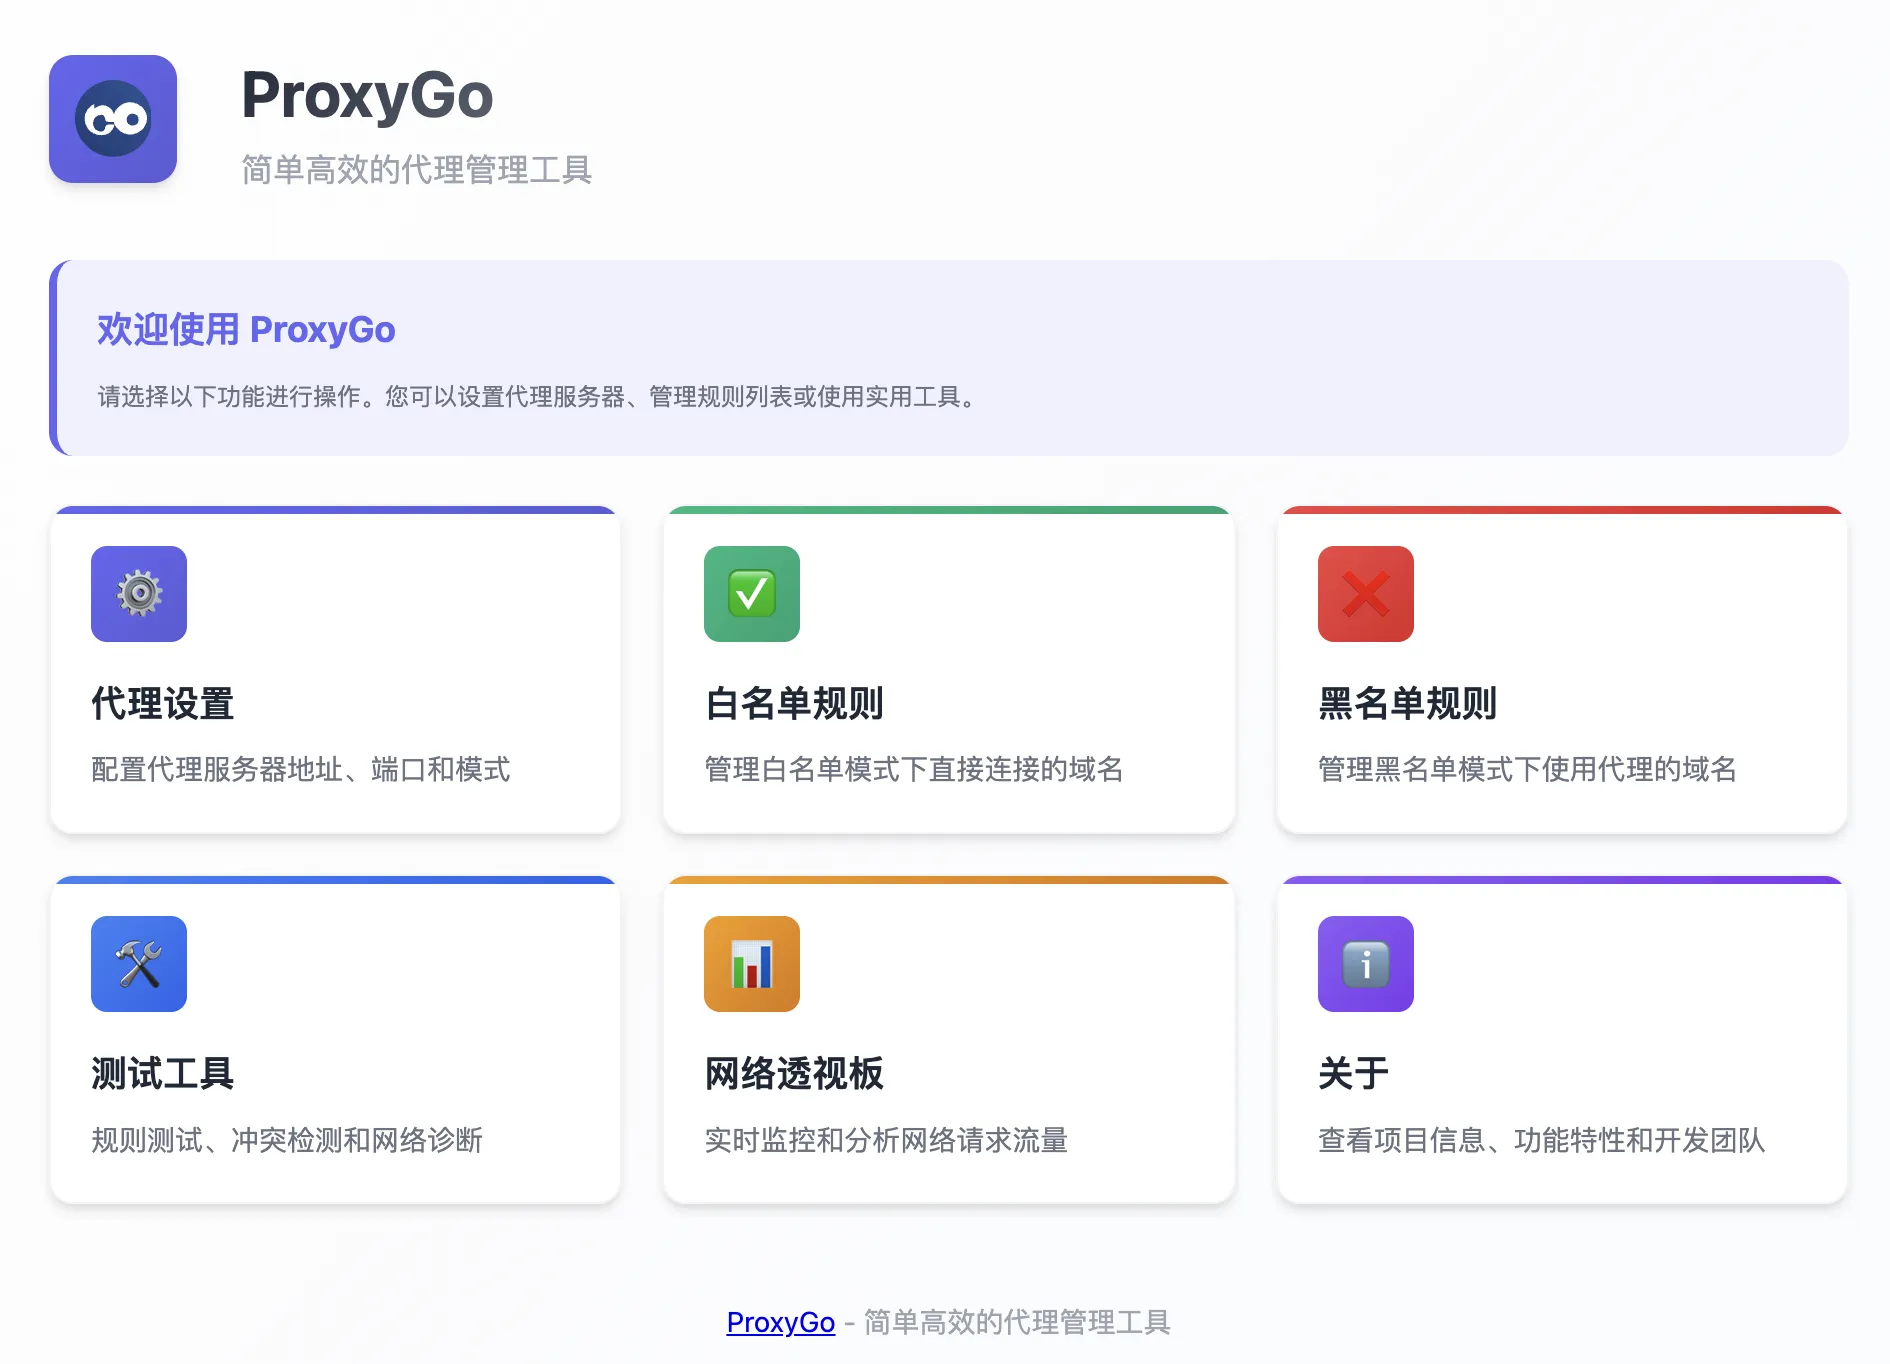The width and height of the screenshot is (1890, 1364).
Task: Click the gear icon on 代理设置 card
Action: pos(138,594)
